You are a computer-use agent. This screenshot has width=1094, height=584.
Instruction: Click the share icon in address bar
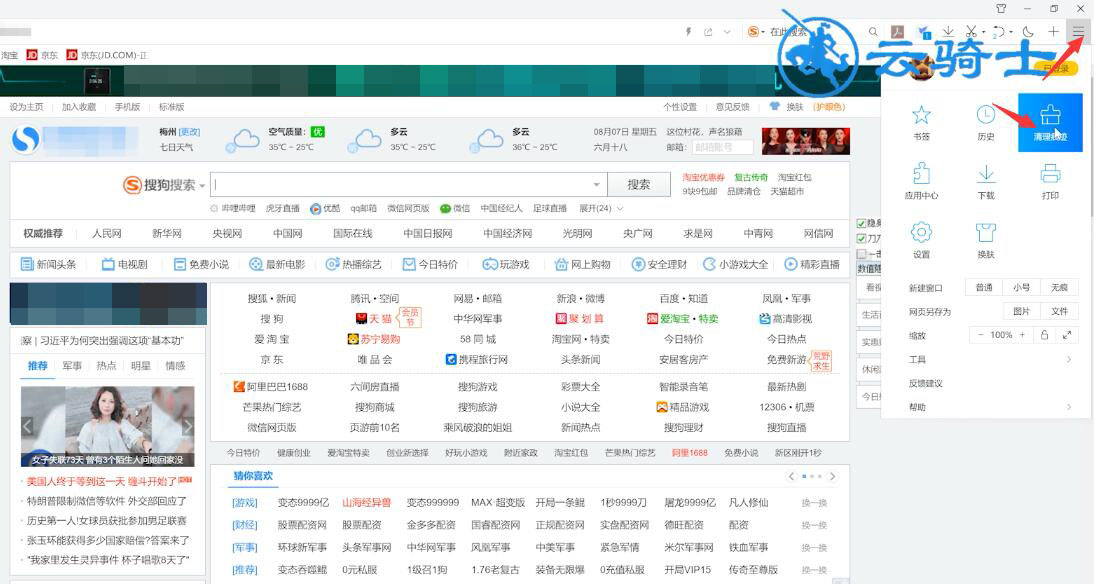pyautogui.click(x=708, y=31)
